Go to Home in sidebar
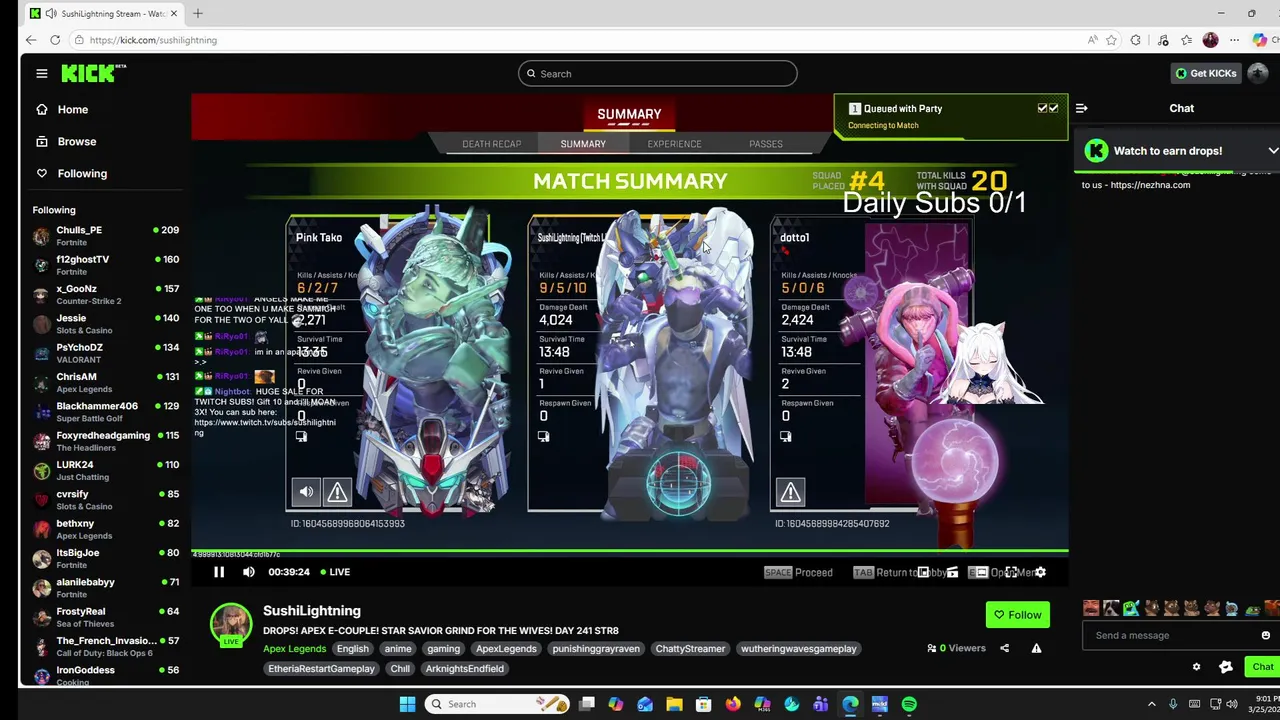 click(72, 110)
